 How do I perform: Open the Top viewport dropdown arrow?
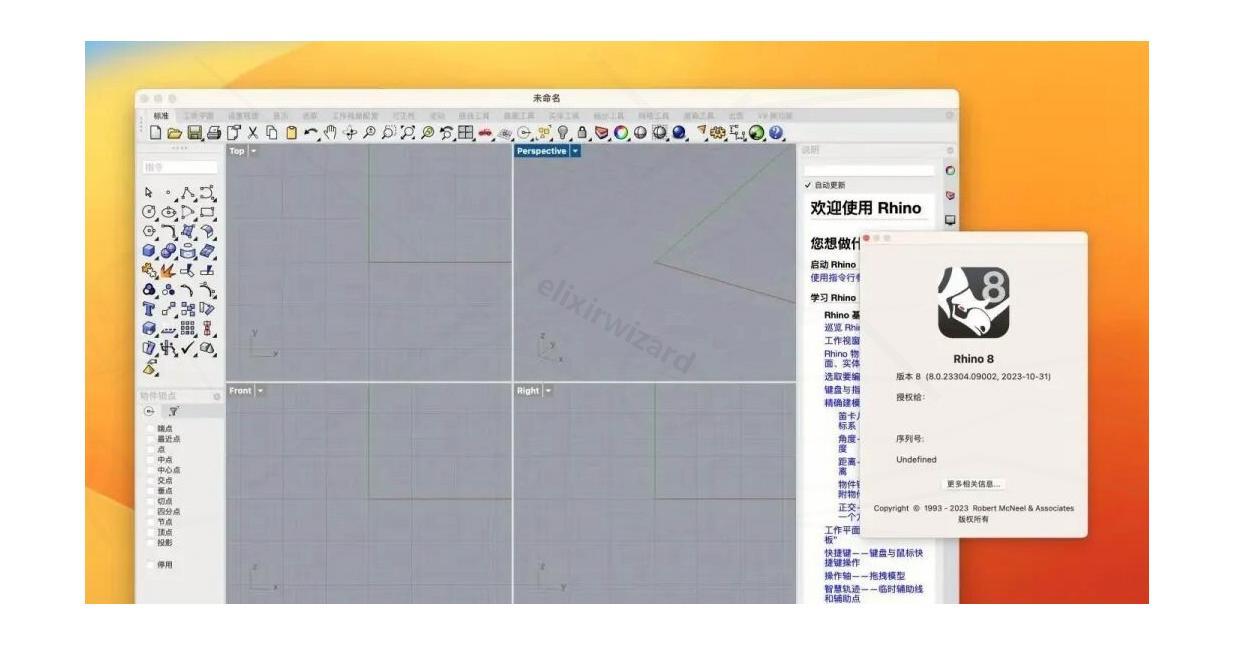[253, 151]
